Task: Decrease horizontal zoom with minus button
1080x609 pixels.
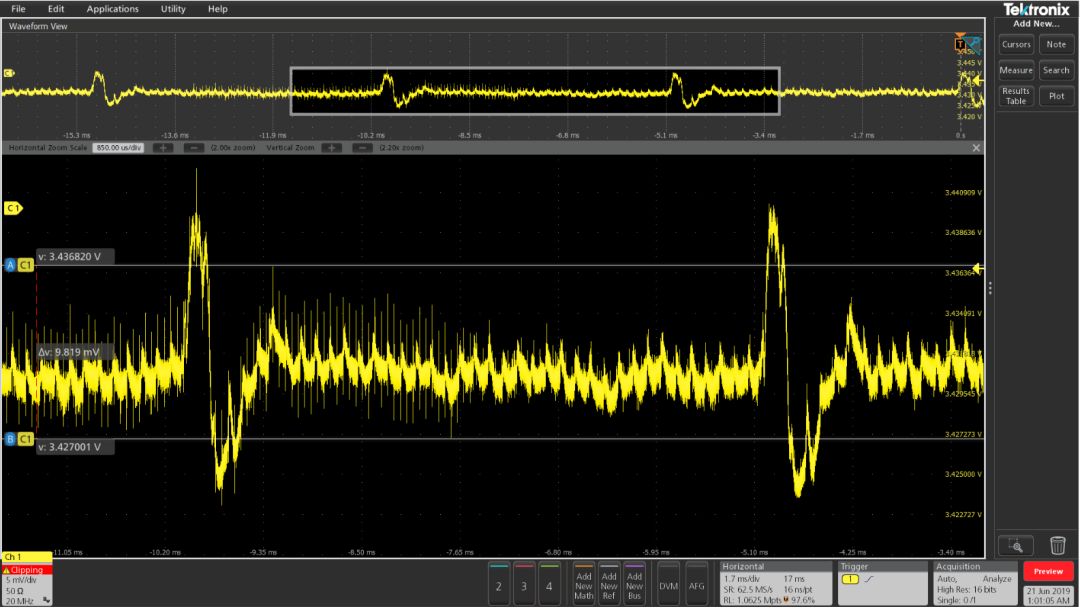Action: click(x=194, y=147)
